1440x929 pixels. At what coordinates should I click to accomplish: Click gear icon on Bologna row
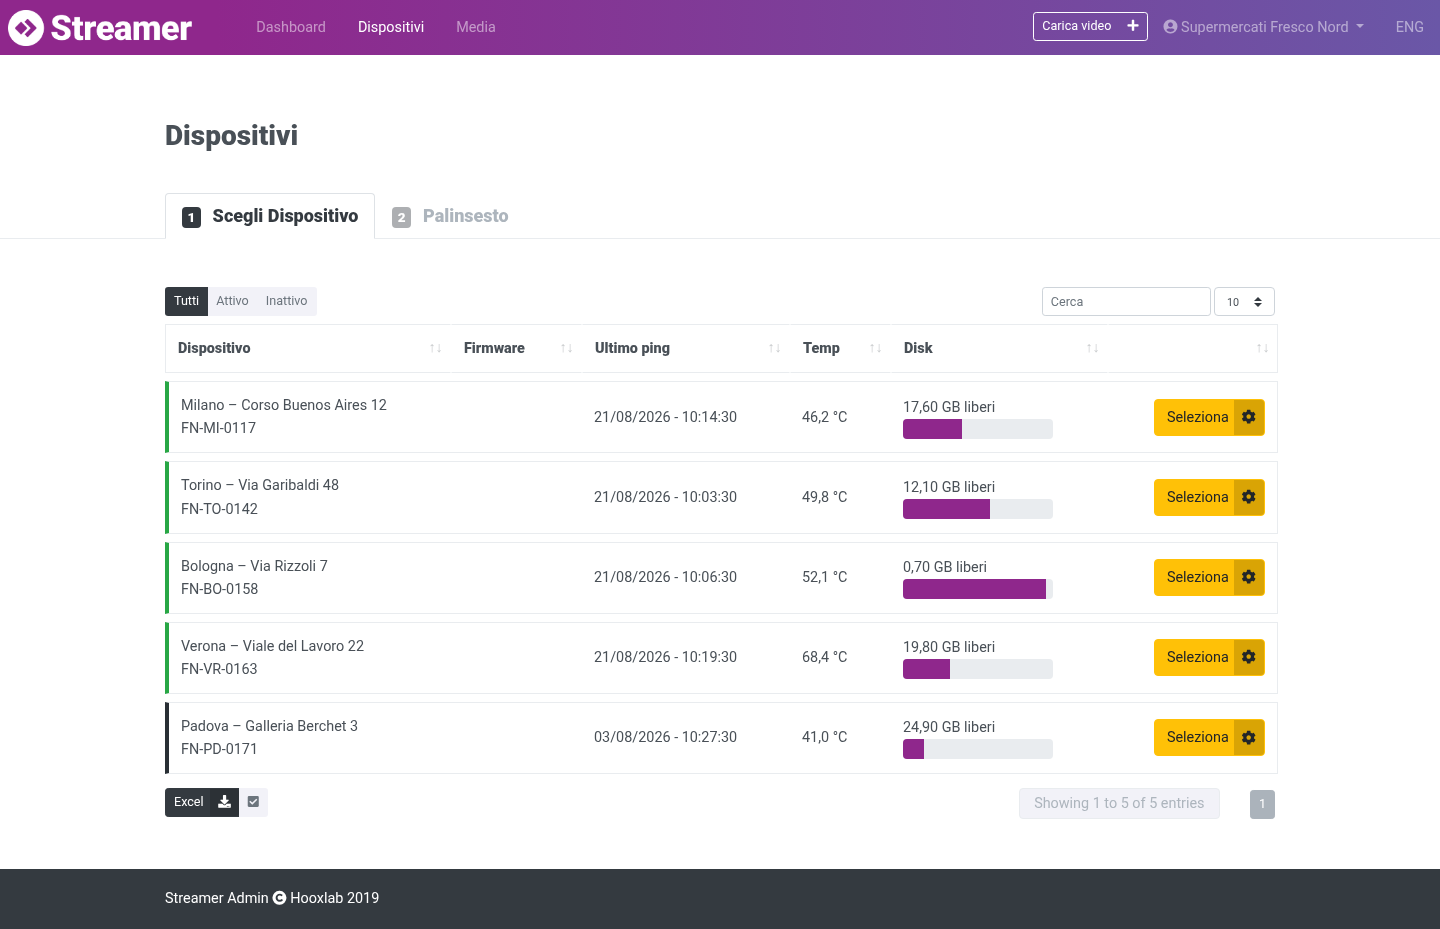pos(1249,577)
